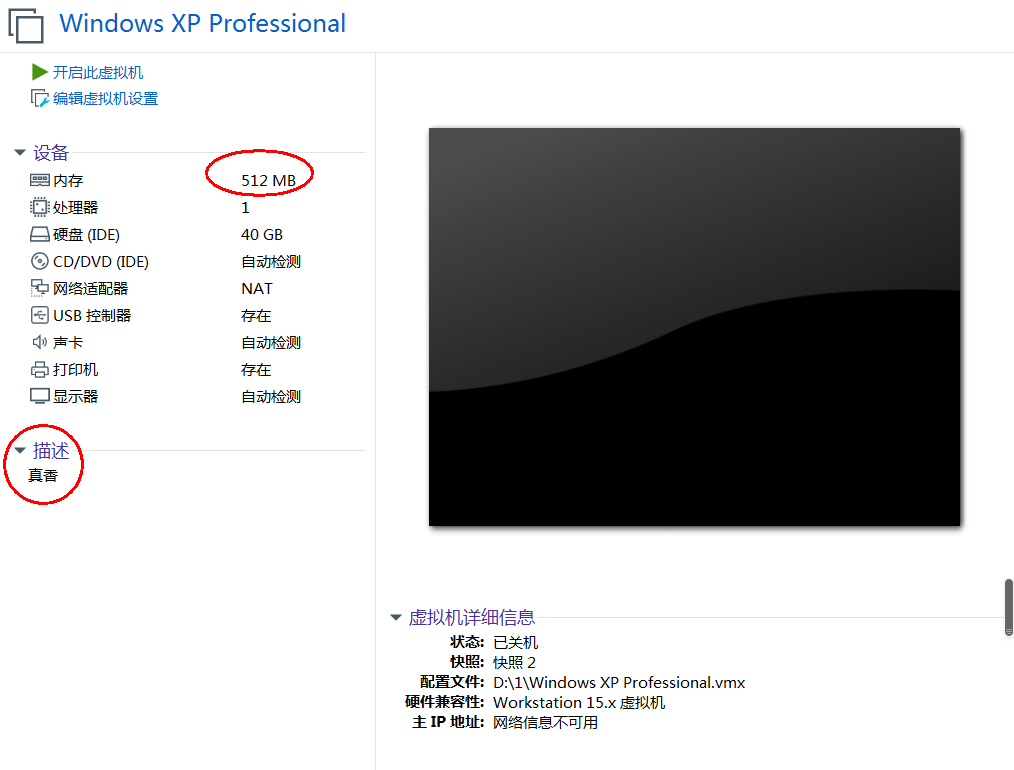Viewport: 1014px width, 770px height.
Task: Click the edit virtual machine settings icon
Action: click(40, 98)
